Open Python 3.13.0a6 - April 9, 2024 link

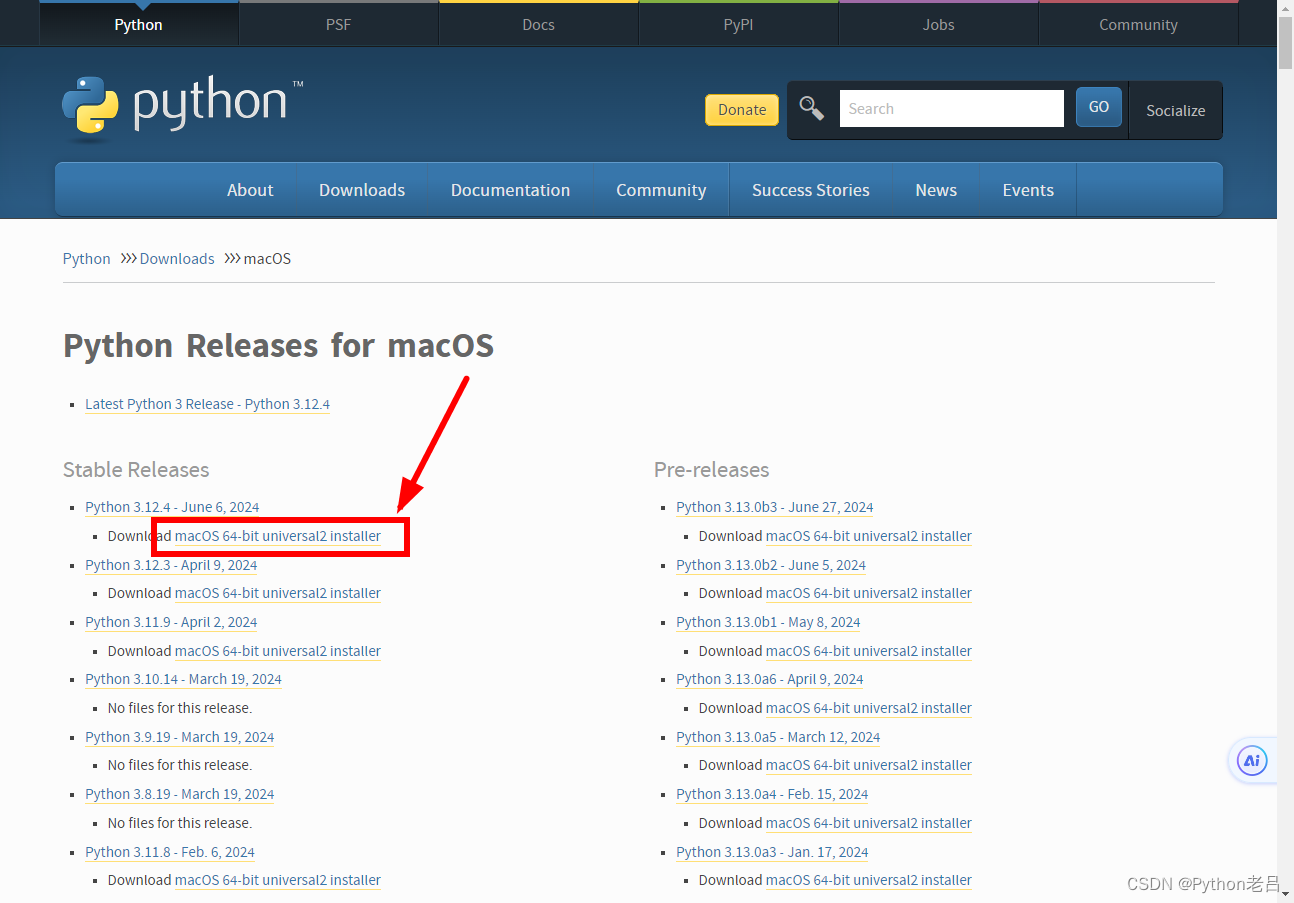pyautogui.click(x=770, y=679)
